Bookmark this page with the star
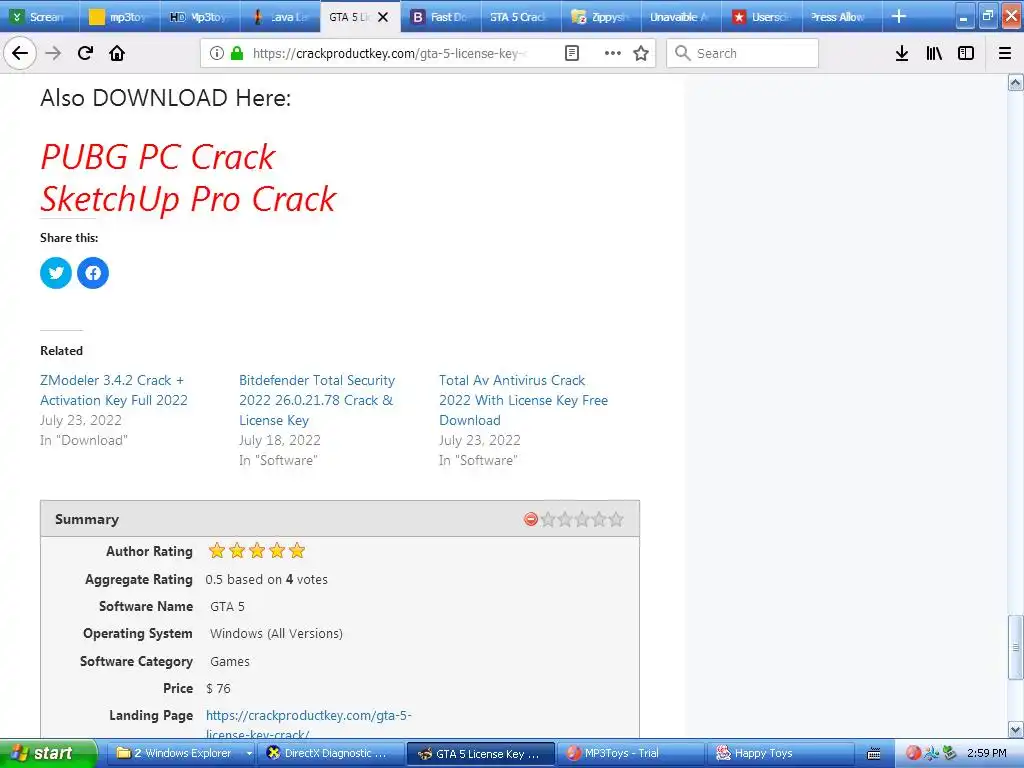The width and height of the screenshot is (1024, 768). [641, 53]
